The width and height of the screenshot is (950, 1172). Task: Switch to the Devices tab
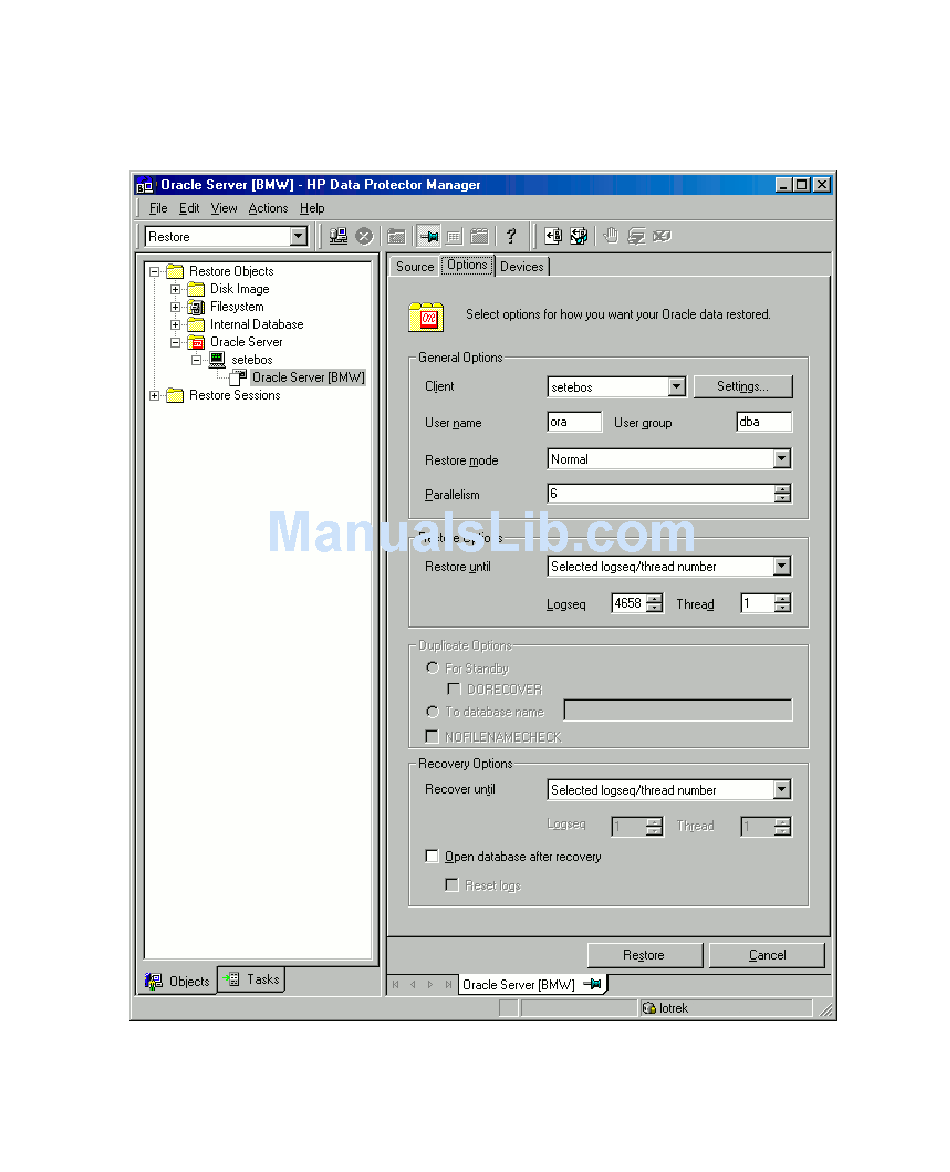tap(522, 266)
